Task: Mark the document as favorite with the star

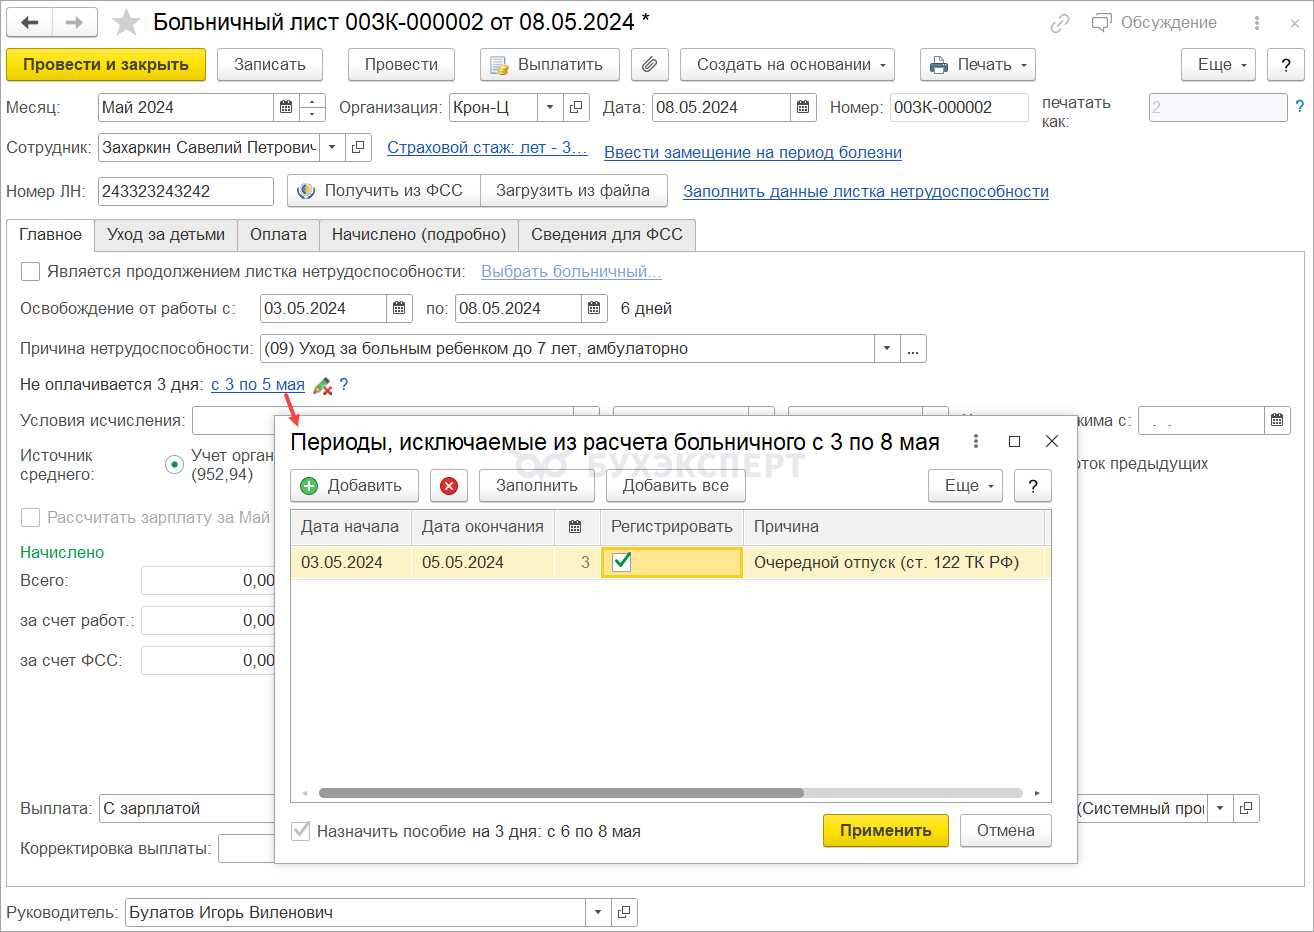Action: [x=126, y=22]
